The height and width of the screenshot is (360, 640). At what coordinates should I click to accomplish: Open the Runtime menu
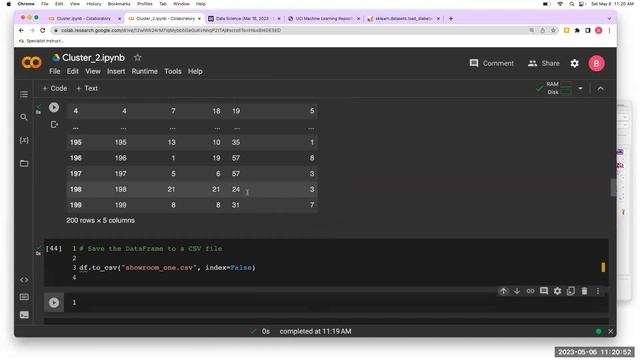[144, 71]
